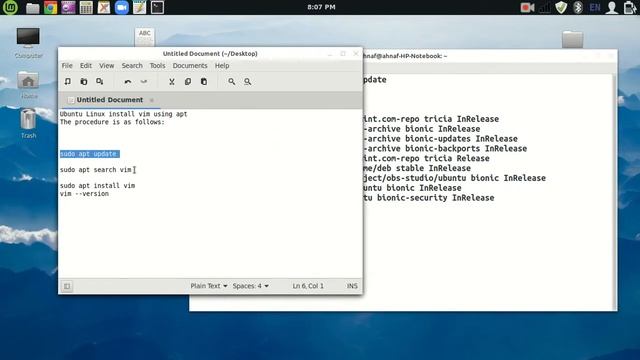Viewport: 640px width, 360px height.
Task: Open the Tools menu
Action: (157, 66)
